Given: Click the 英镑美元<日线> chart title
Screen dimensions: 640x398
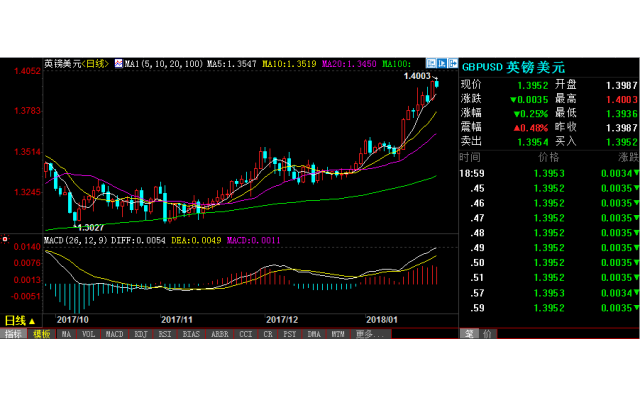Looking at the screenshot, I should [x=77, y=64].
